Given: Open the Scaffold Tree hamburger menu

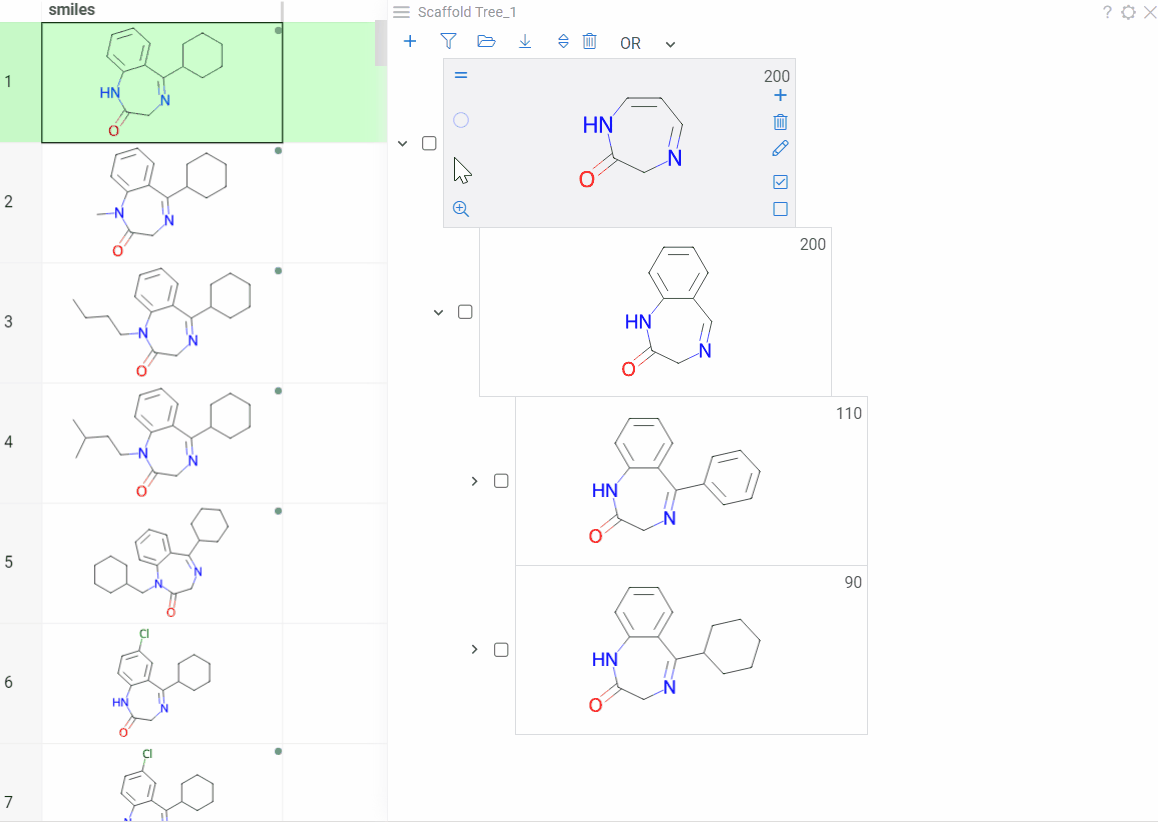Looking at the screenshot, I should (x=401, y=12).
